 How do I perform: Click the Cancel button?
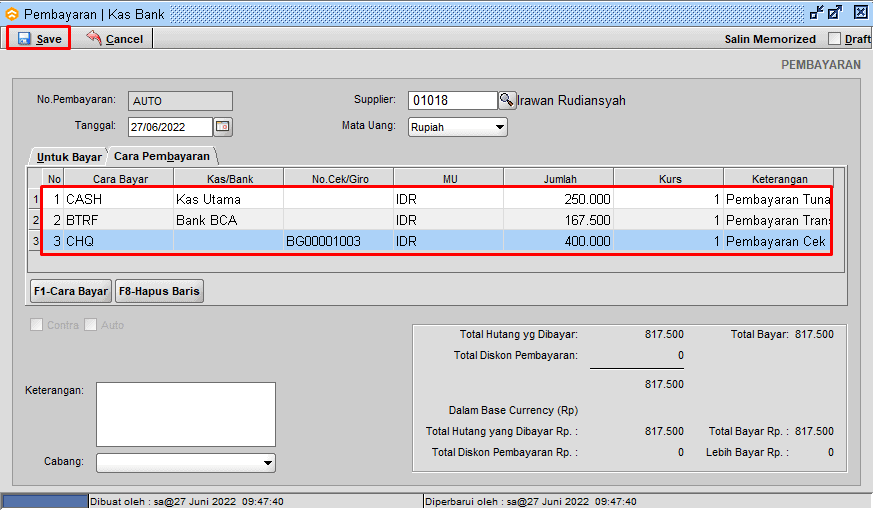point(115,38)
